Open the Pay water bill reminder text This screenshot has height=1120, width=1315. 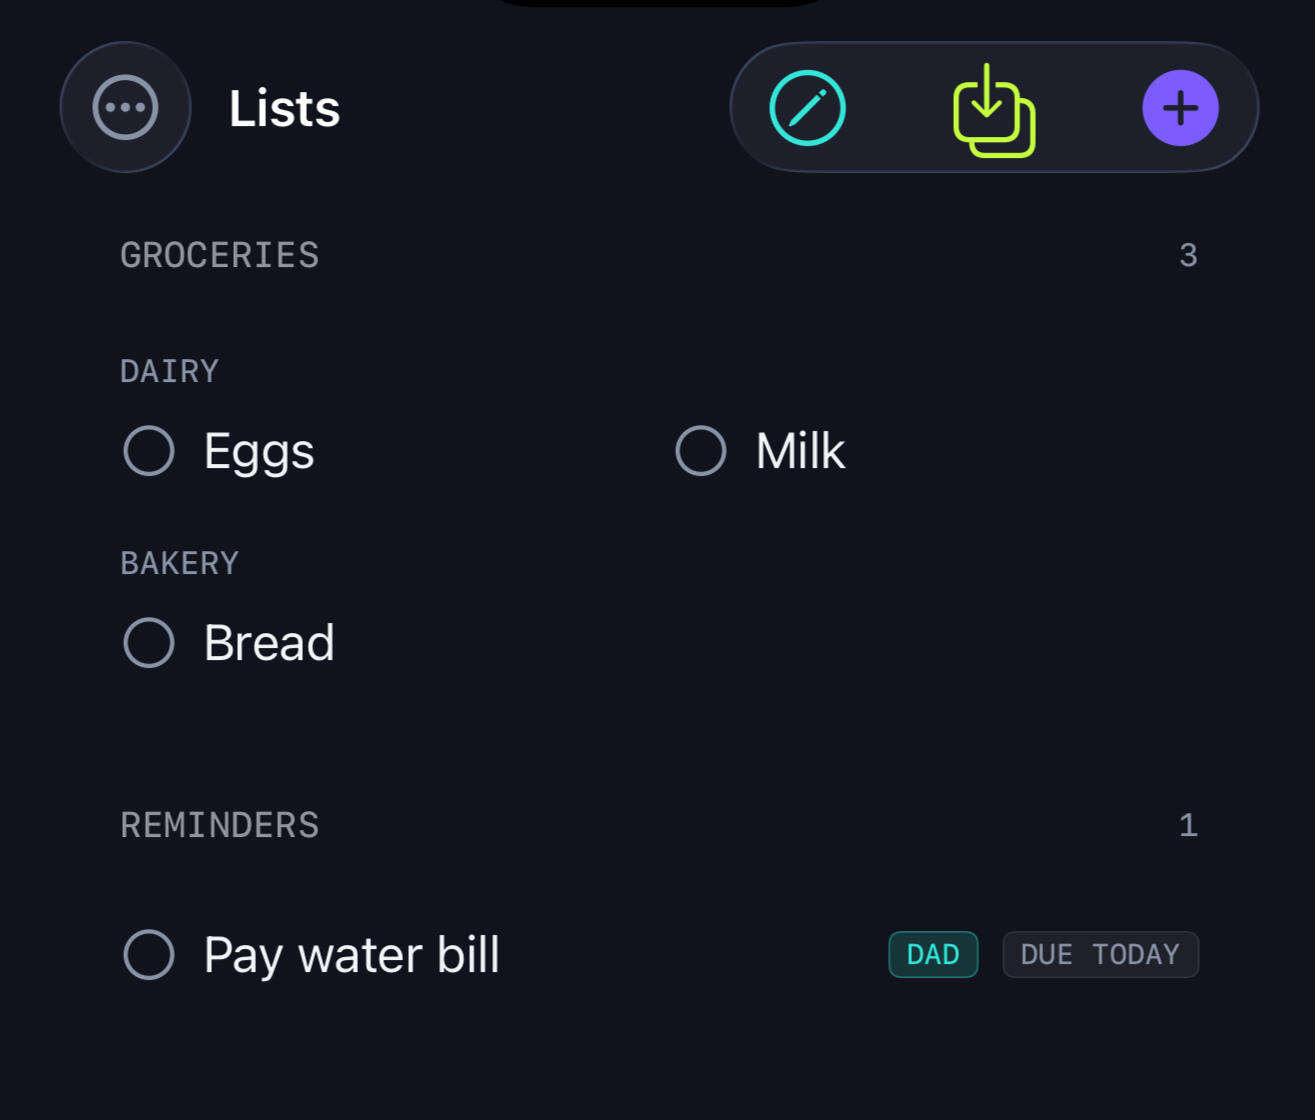352,955
